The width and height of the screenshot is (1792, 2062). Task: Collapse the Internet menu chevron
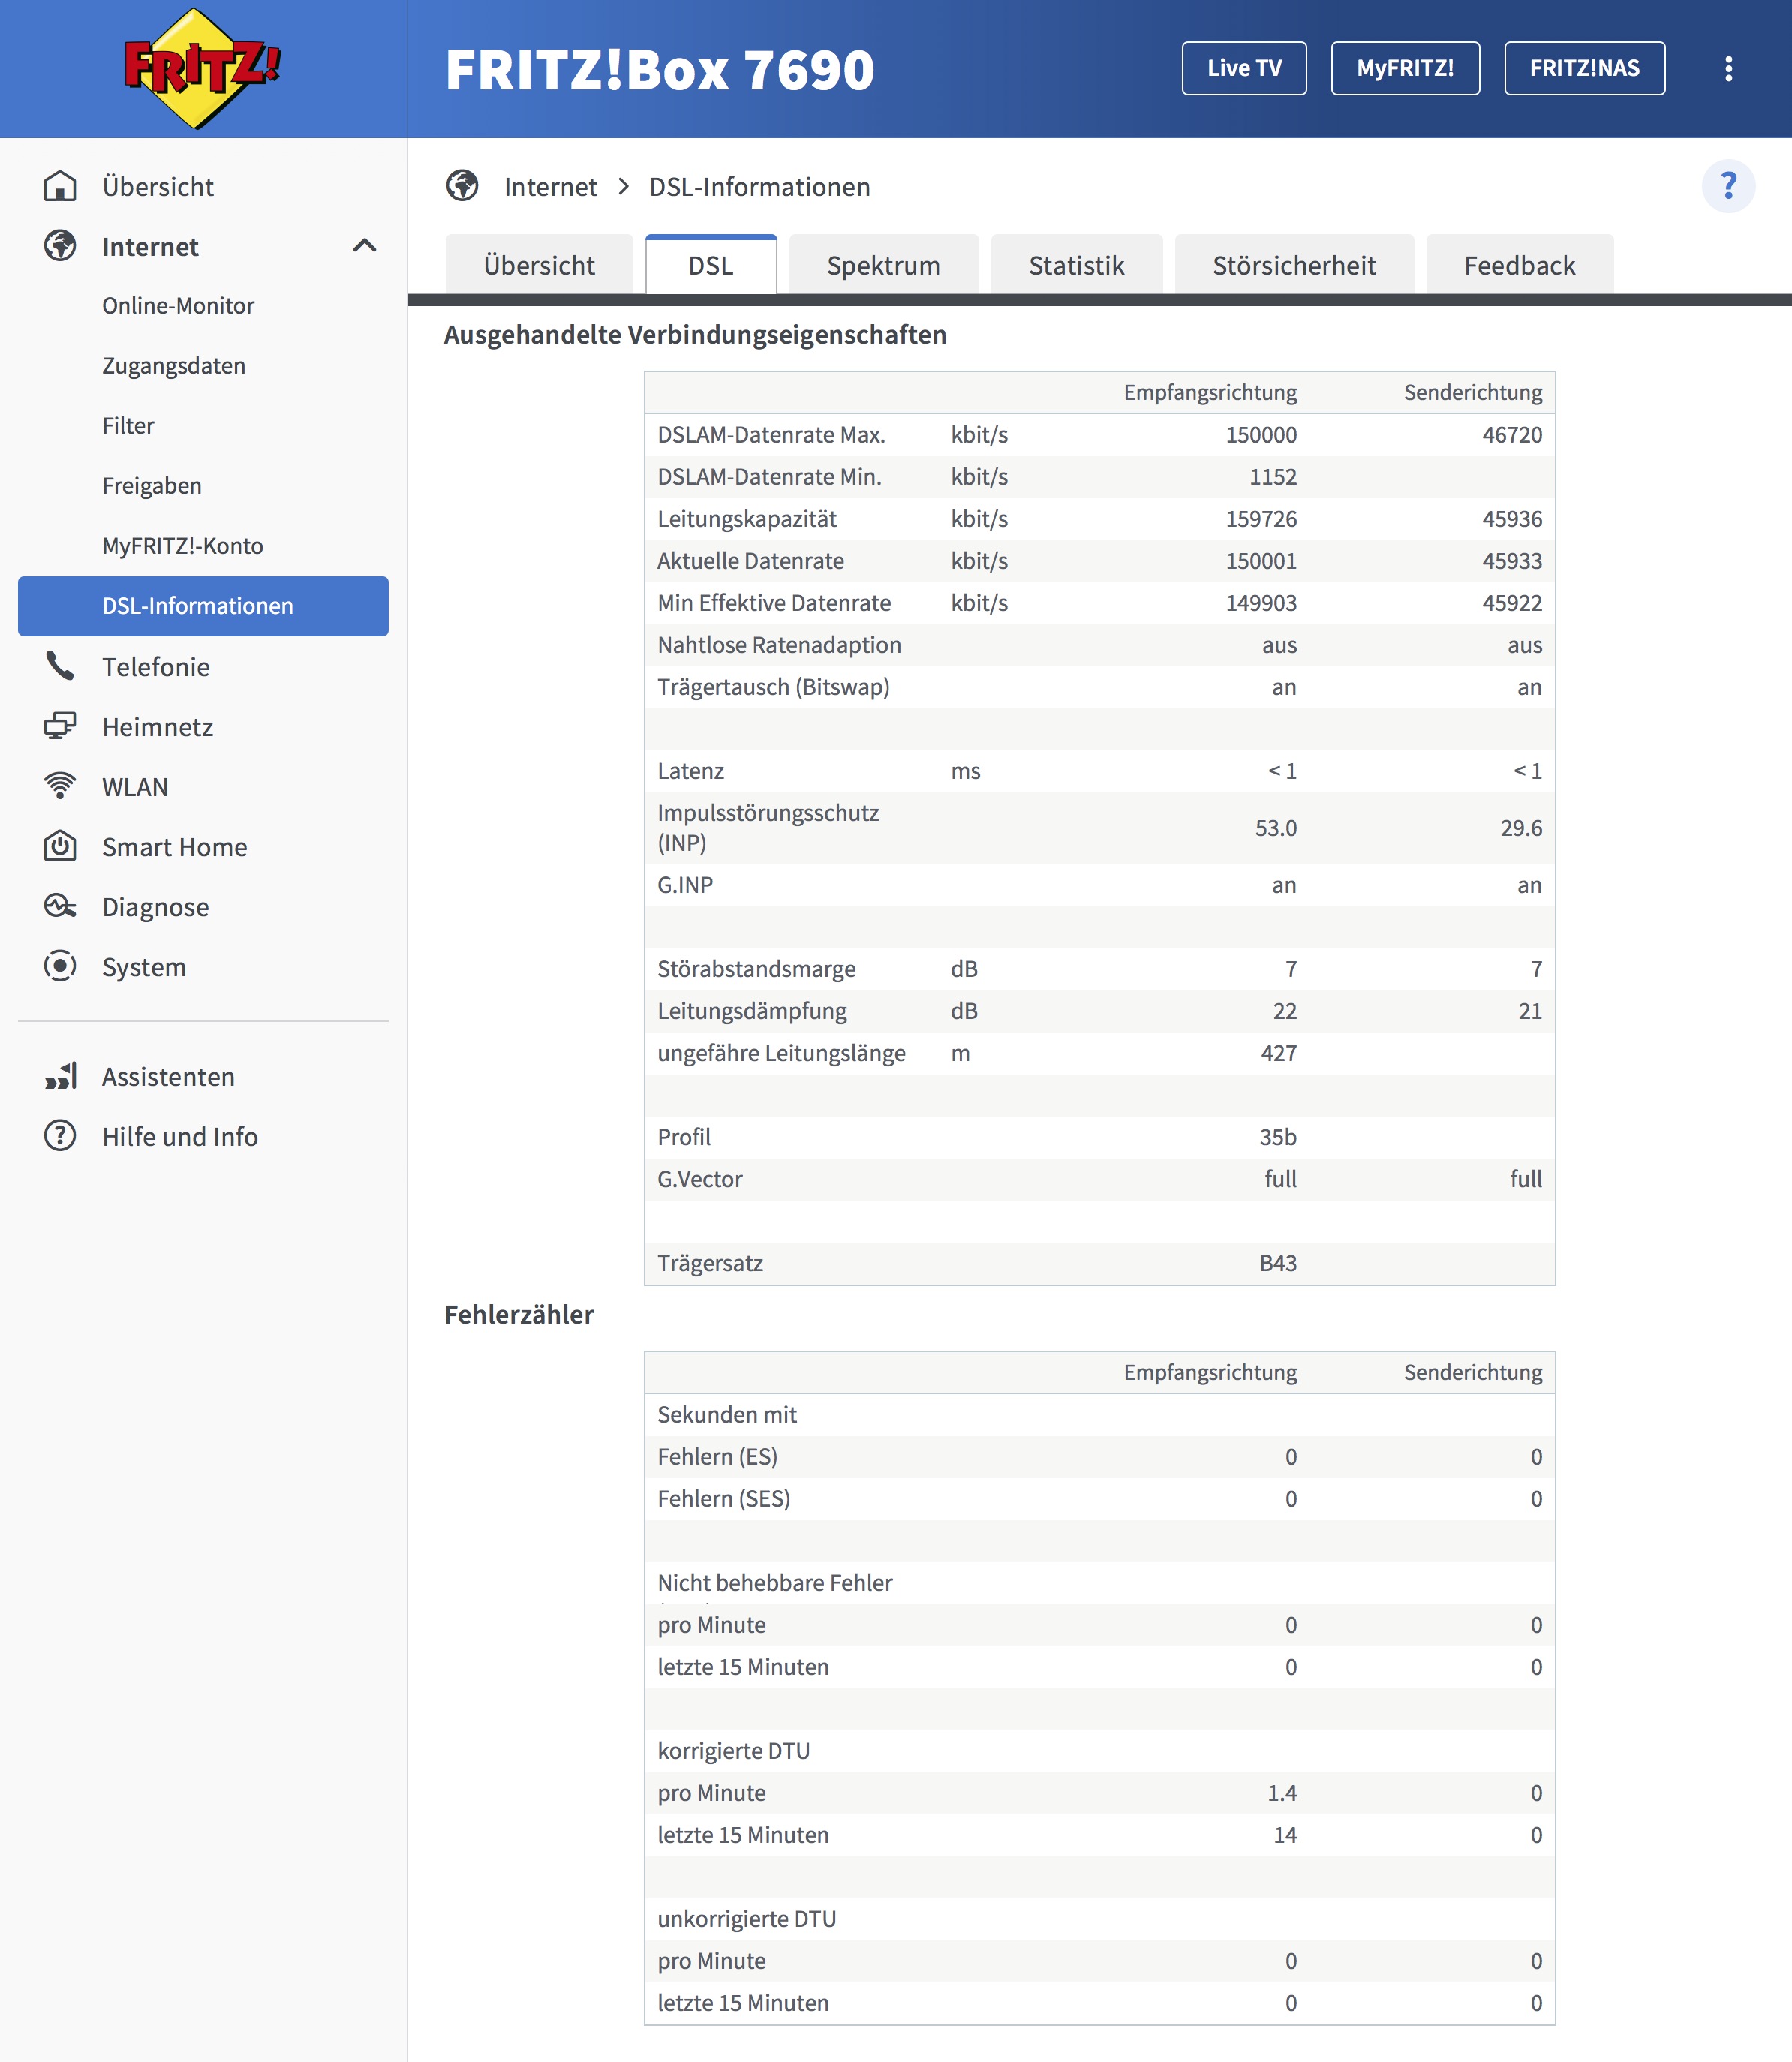point(364,246)
